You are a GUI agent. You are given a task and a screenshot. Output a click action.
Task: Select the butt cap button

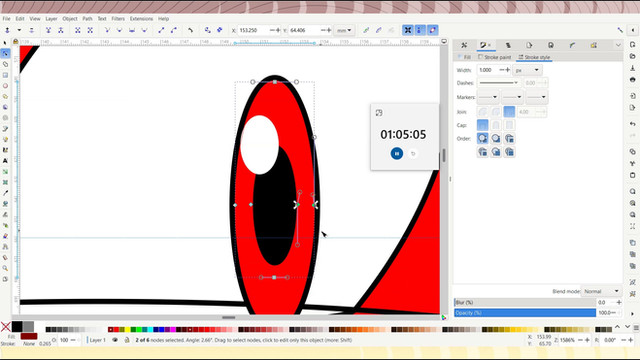[x=482, y=125]
